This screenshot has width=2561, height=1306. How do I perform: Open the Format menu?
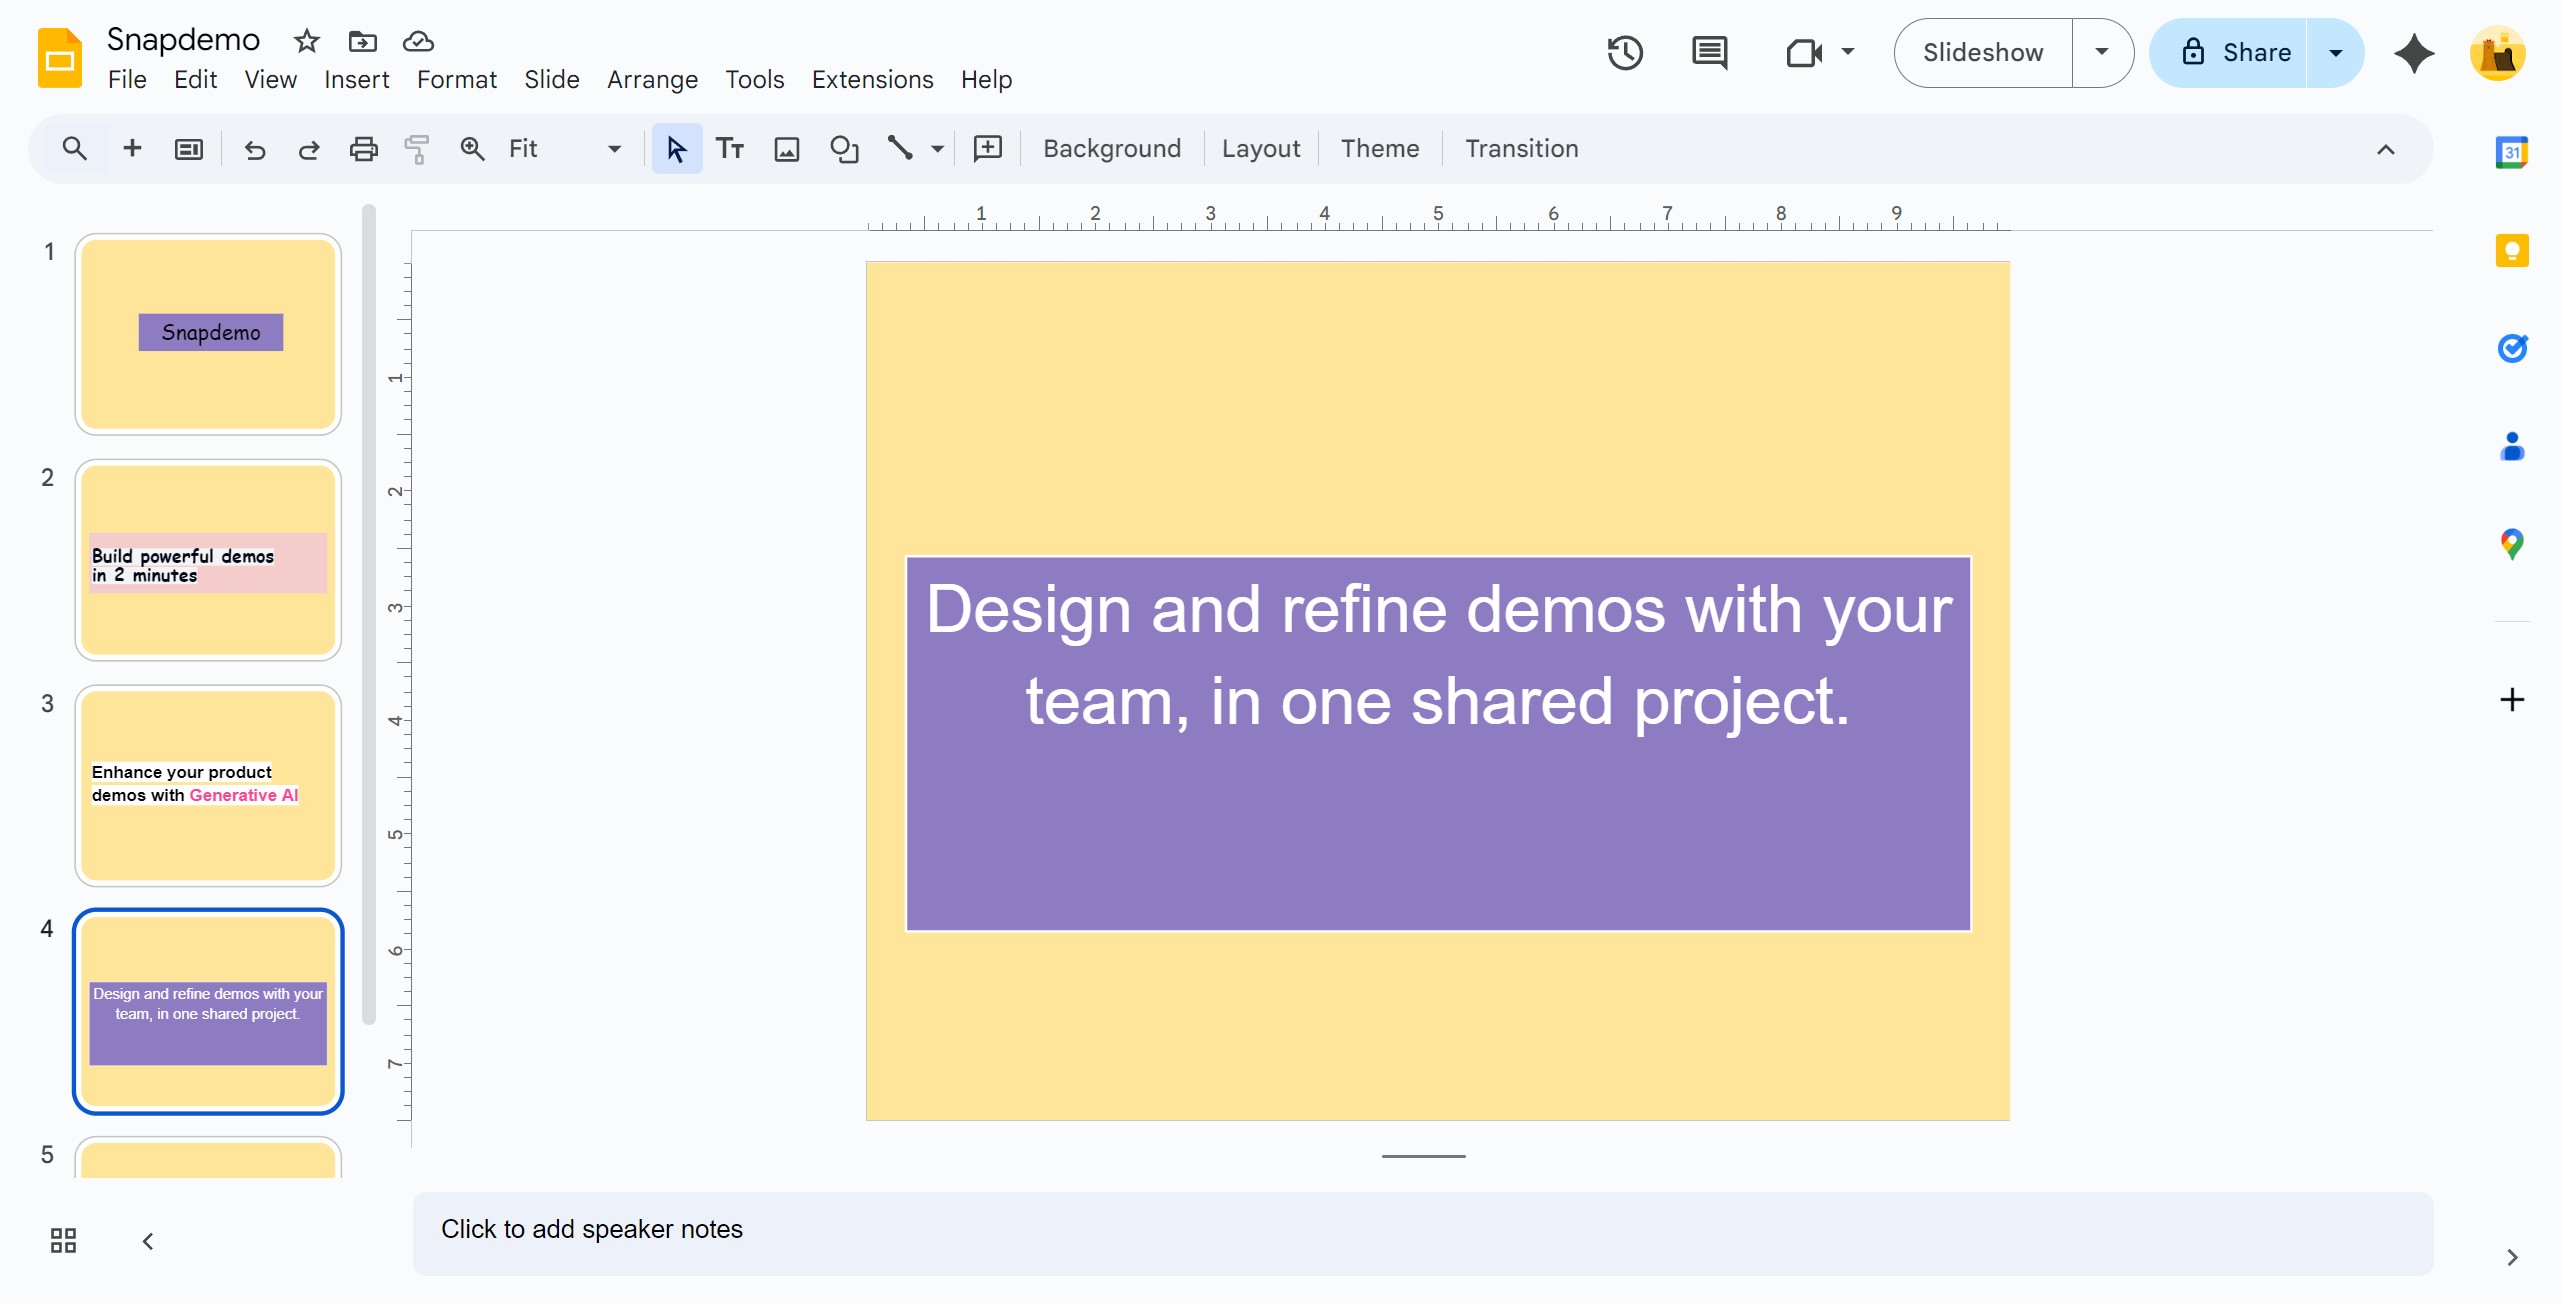pos(456,79)
